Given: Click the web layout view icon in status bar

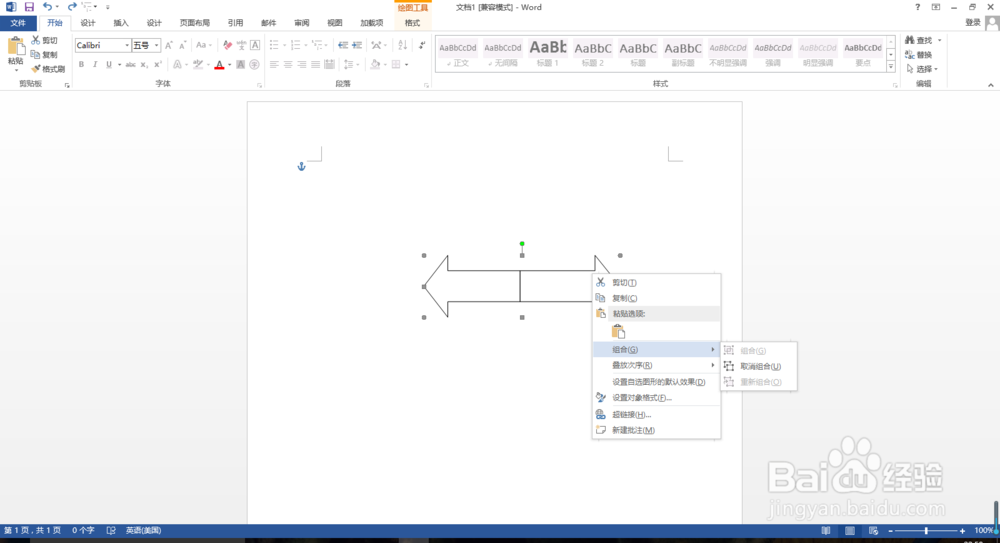Looking at the screenshot, I should [873, 530].
